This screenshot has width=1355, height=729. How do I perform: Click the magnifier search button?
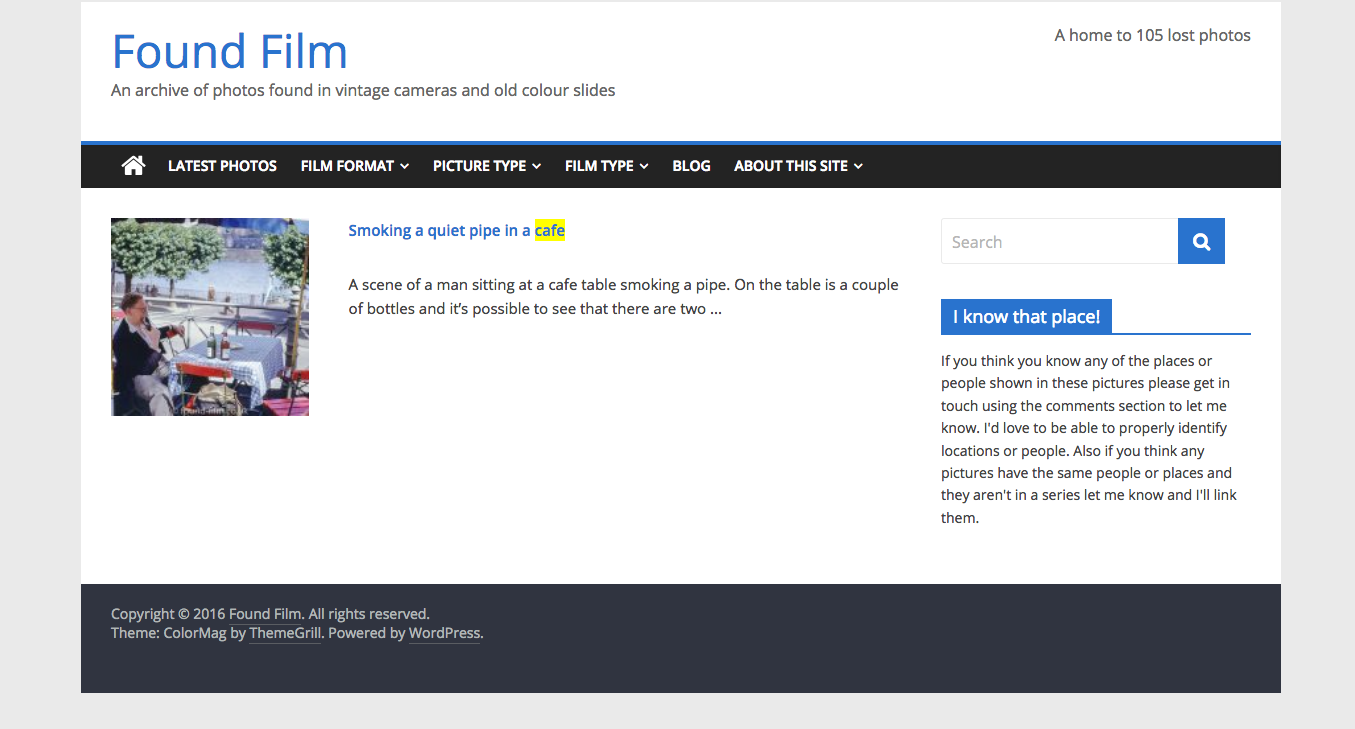(1201, 241)
